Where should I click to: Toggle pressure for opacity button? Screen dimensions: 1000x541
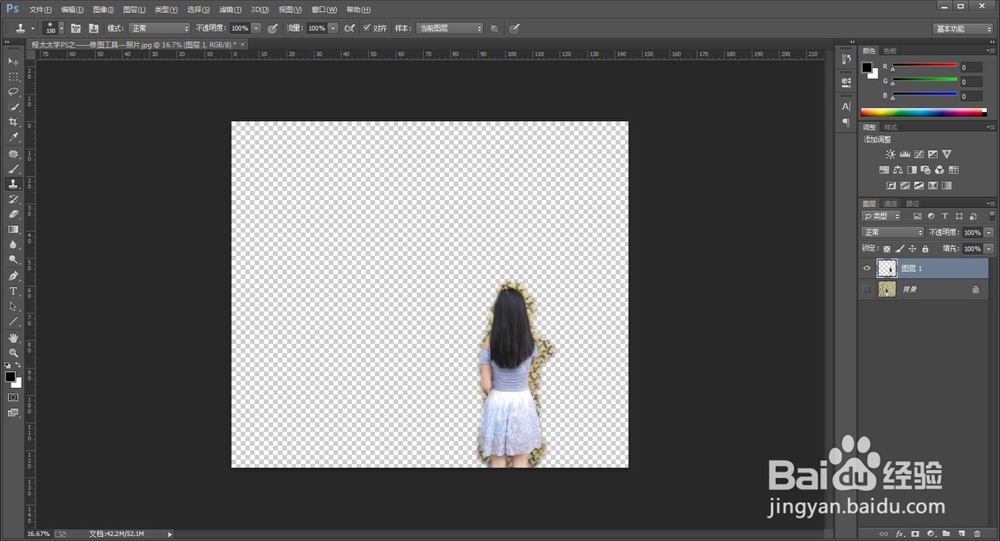click(x=273, y=28)
